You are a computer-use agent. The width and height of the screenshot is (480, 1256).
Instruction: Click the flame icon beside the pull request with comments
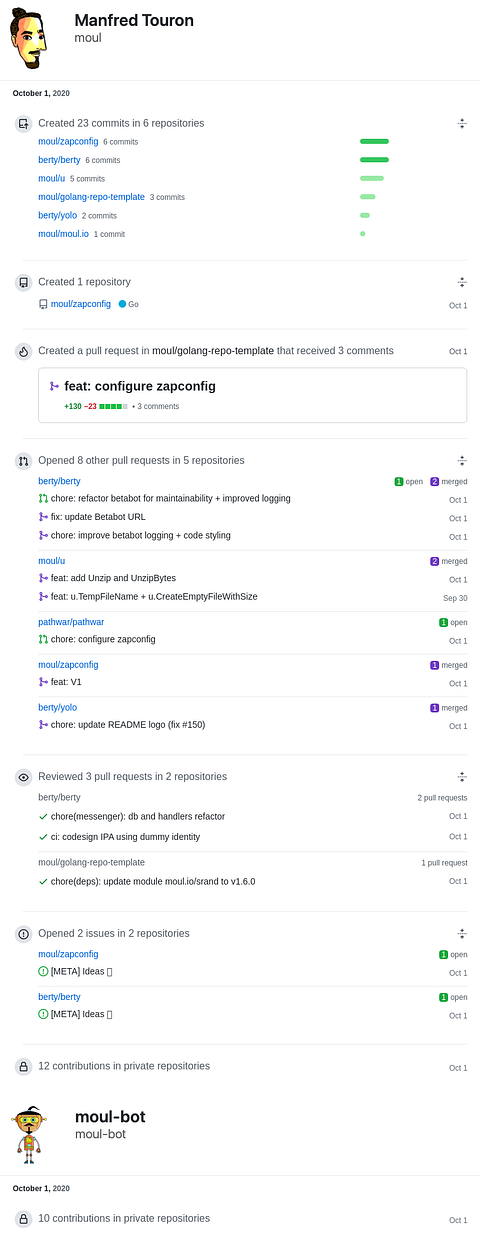pos(23,351)
